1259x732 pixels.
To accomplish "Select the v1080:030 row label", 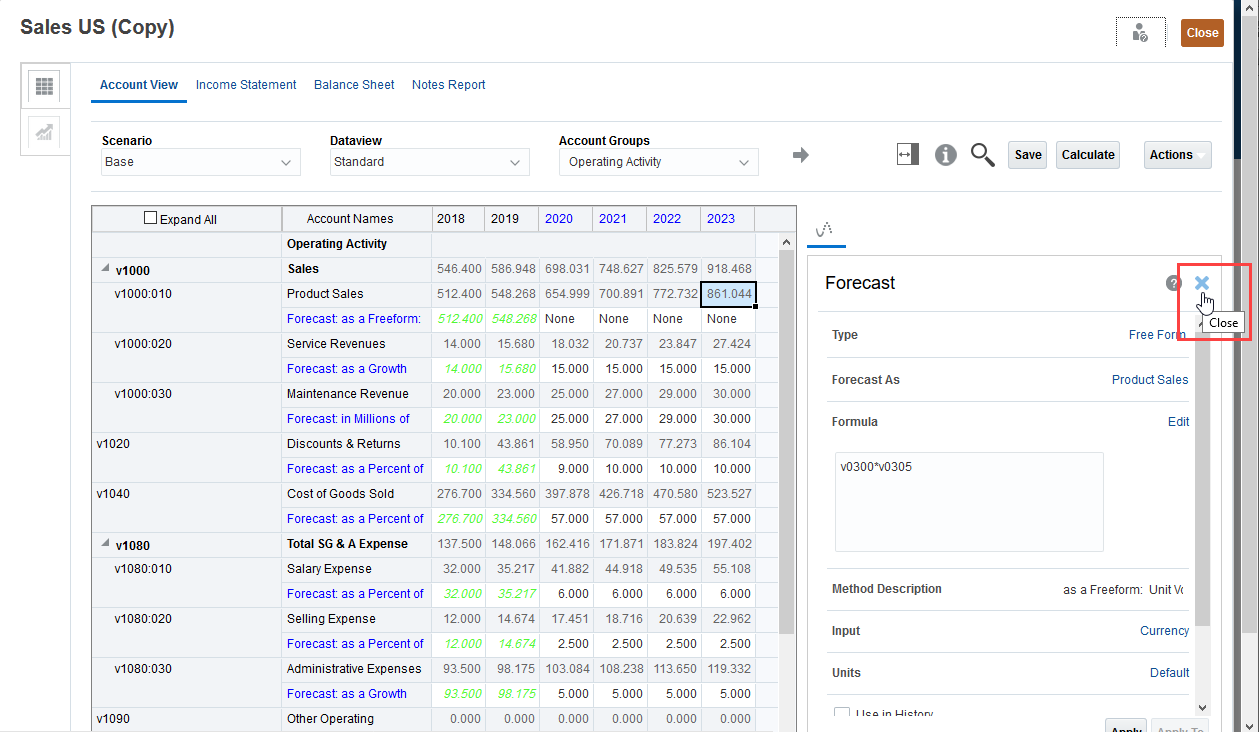I will tap(143, 669).
